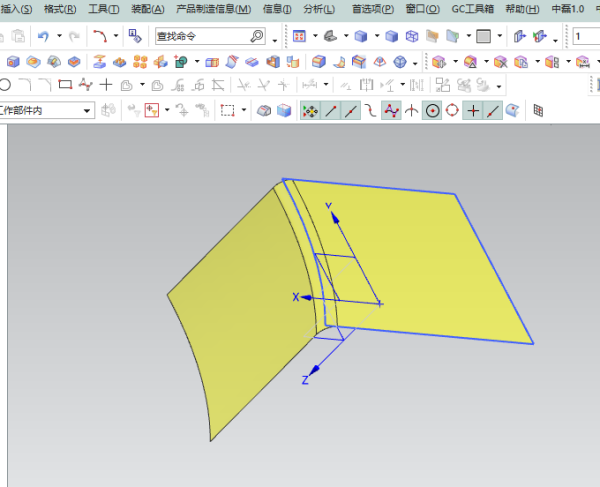The image size is (600, 487).
Task: Click the magnifier icon in command finder
Action: 256,36
